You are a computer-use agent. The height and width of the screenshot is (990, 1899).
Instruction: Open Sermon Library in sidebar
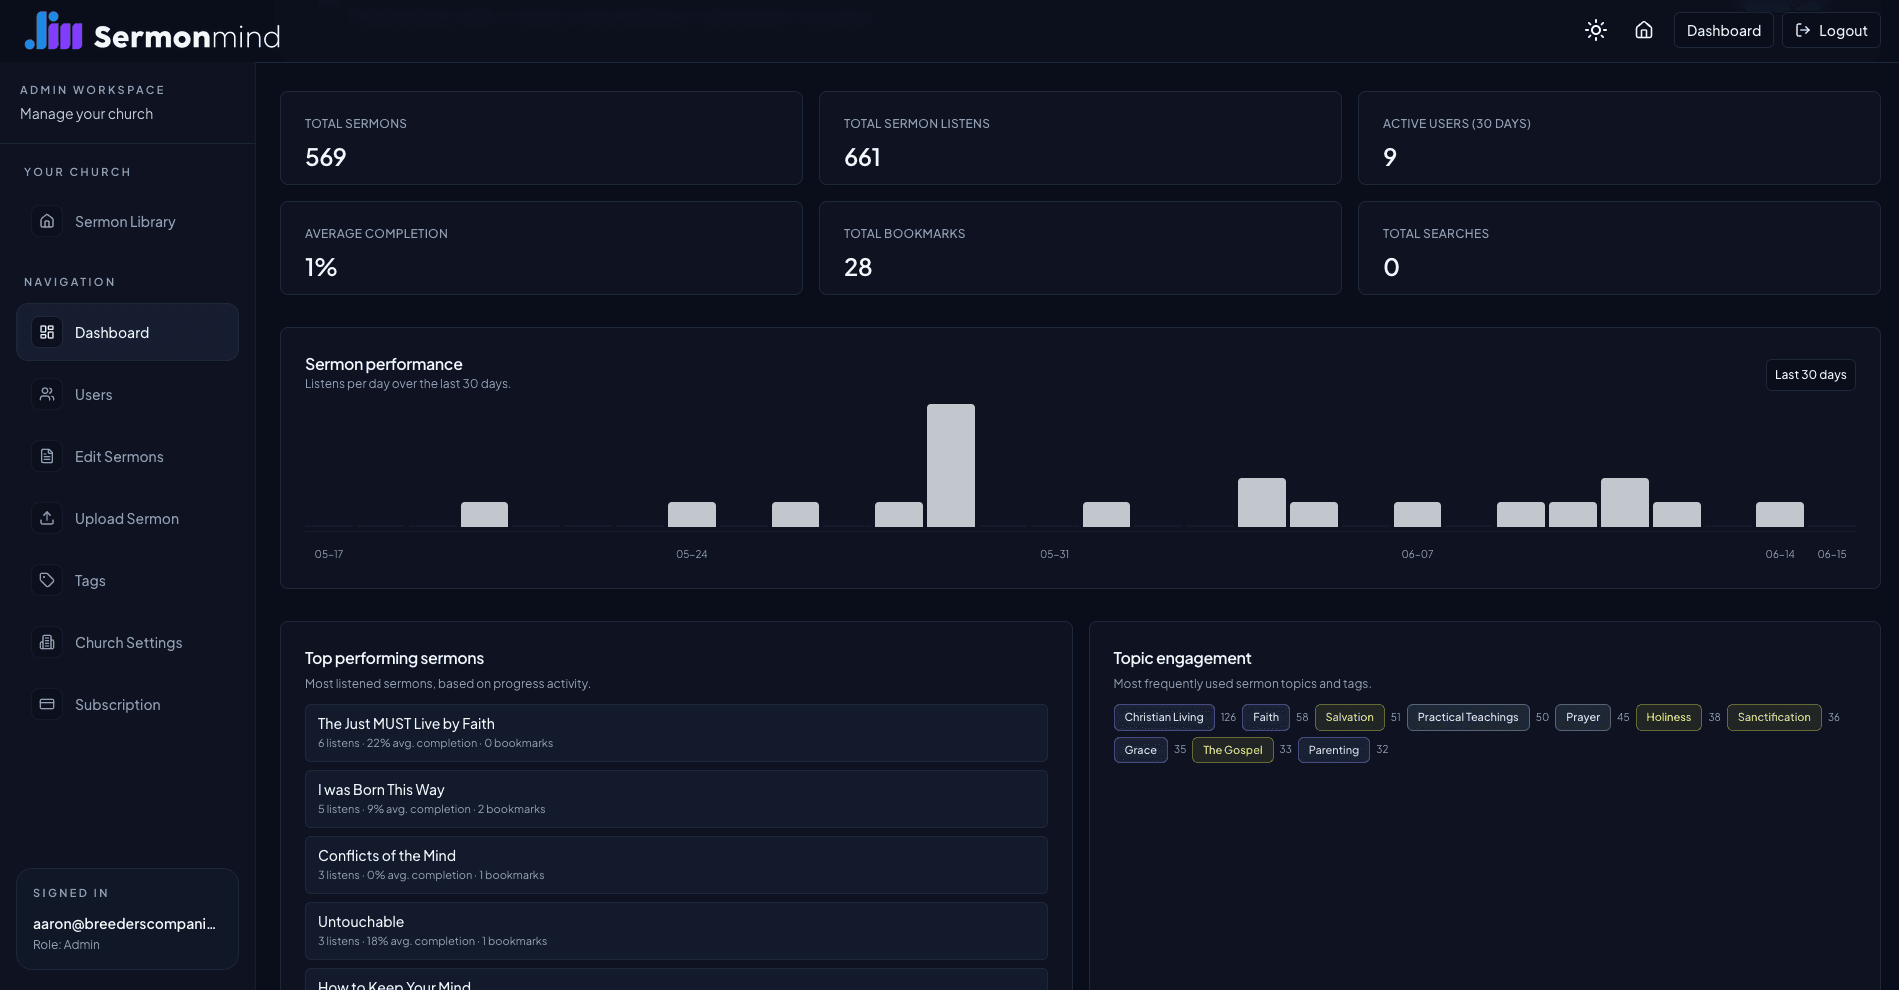[127, 222]
